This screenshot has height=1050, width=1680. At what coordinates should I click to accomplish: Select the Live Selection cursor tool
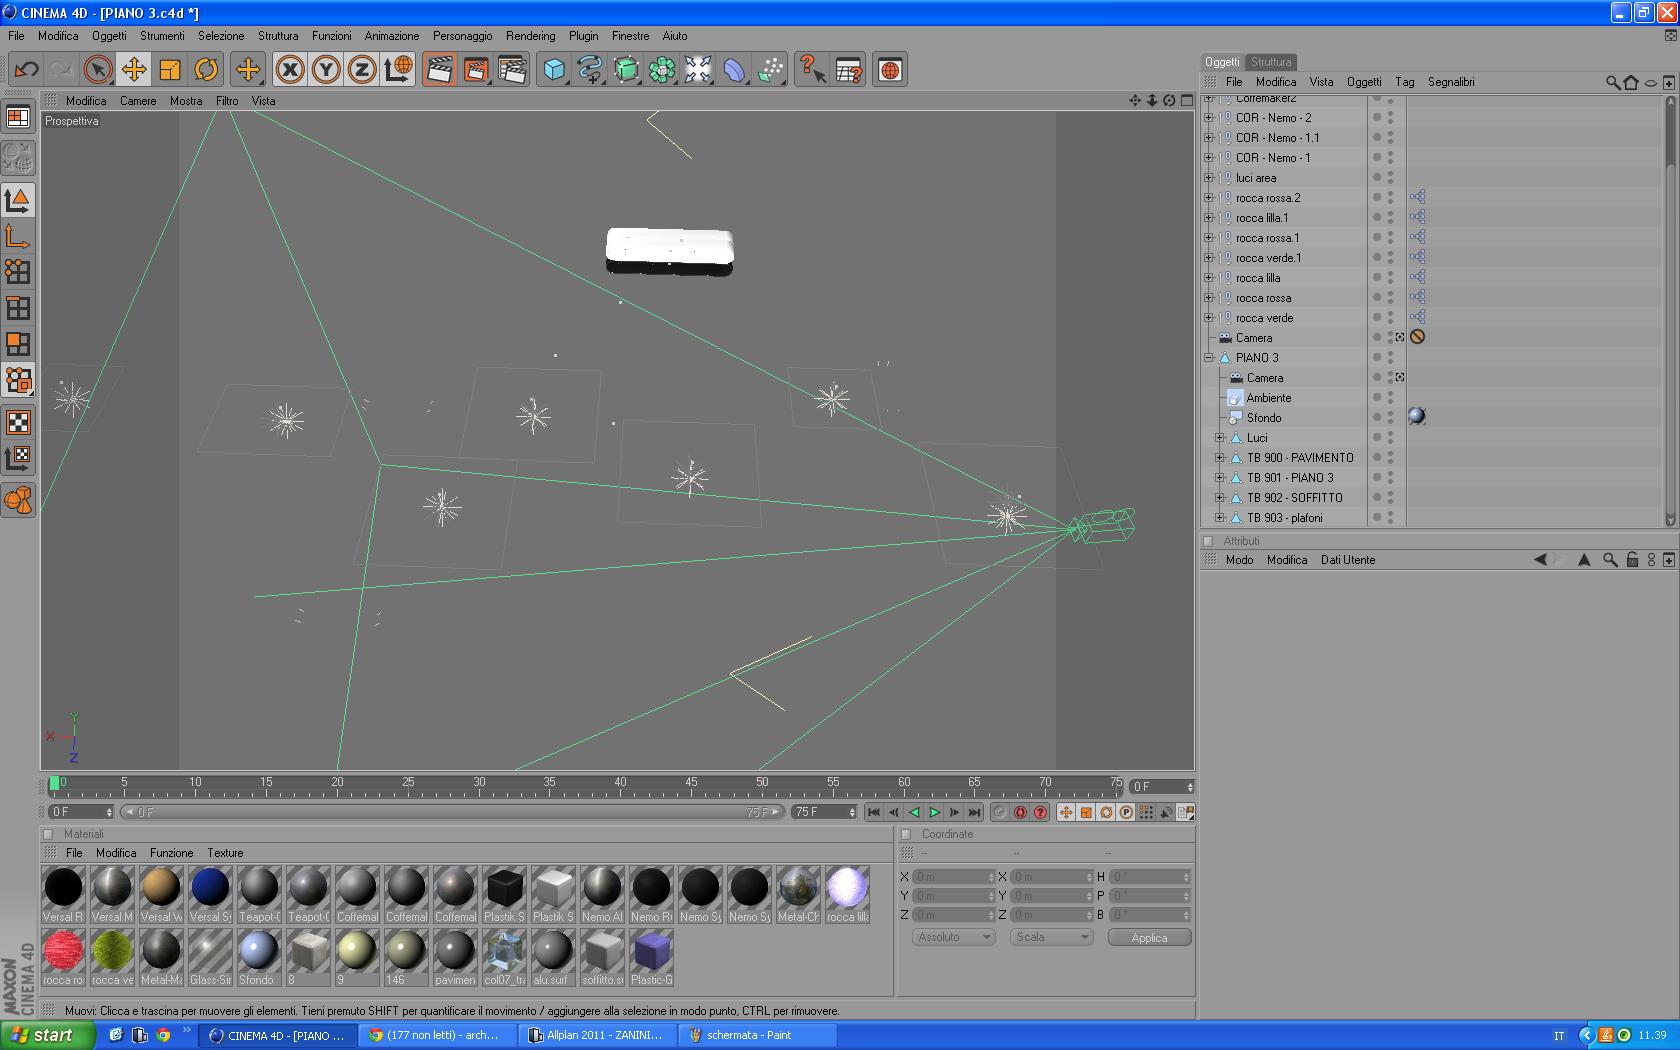97,70
